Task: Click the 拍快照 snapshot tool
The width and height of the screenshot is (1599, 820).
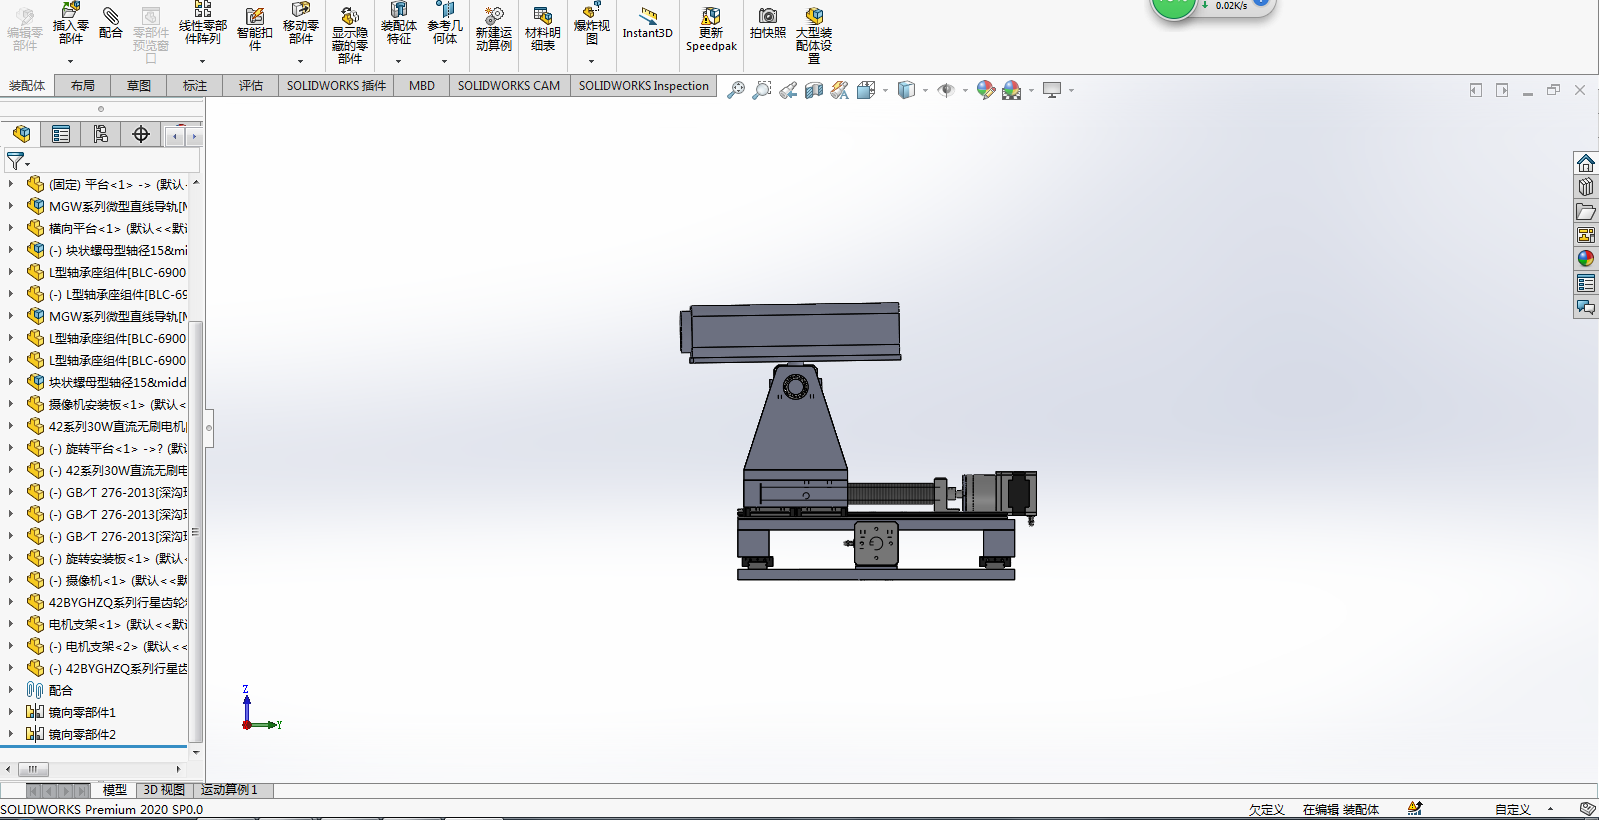Action: [768, 24]
